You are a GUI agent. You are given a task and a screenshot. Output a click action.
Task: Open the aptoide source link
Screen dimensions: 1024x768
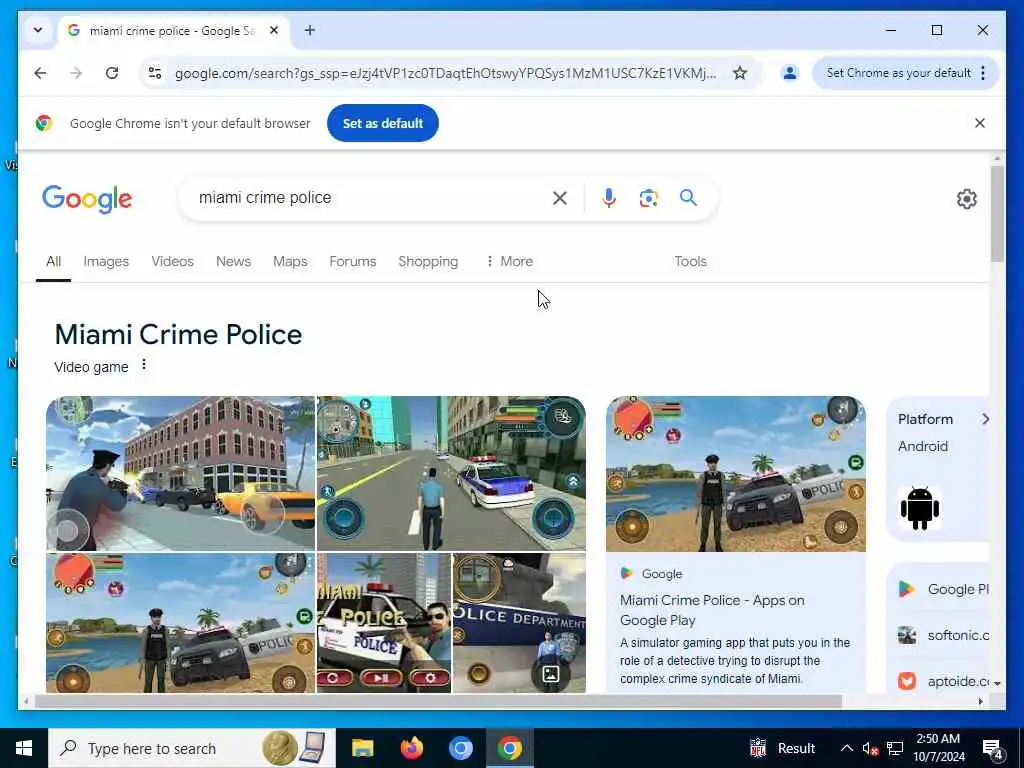point(944,681)
